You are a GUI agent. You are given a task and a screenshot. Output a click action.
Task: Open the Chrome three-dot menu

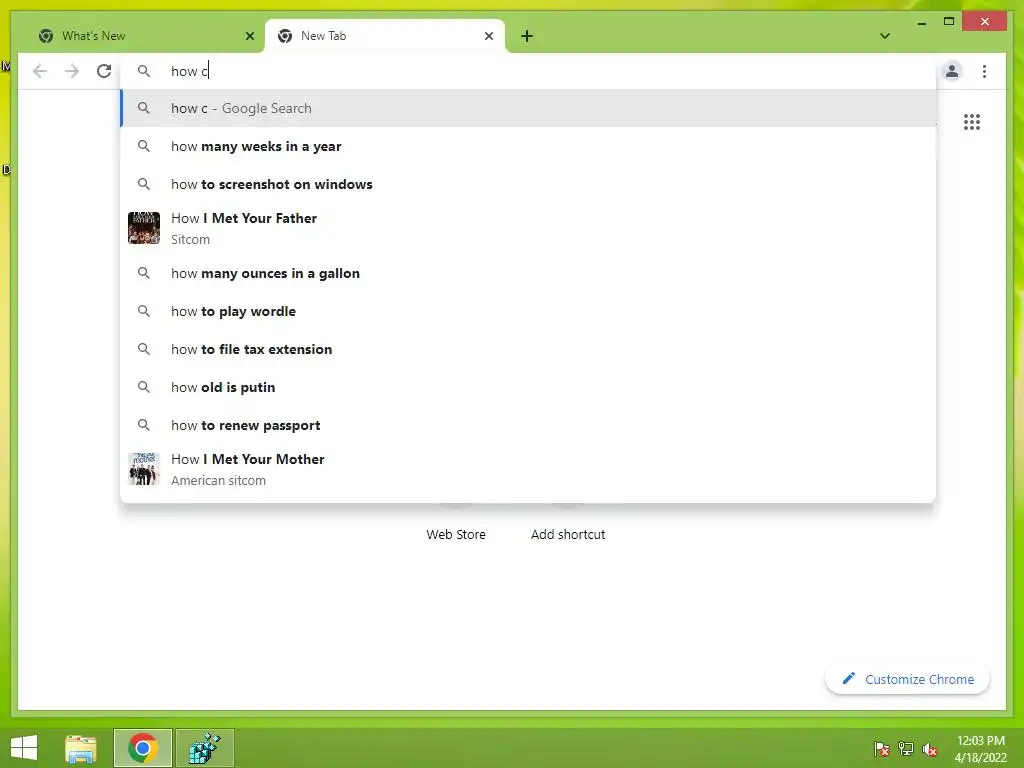coord(984,71)
